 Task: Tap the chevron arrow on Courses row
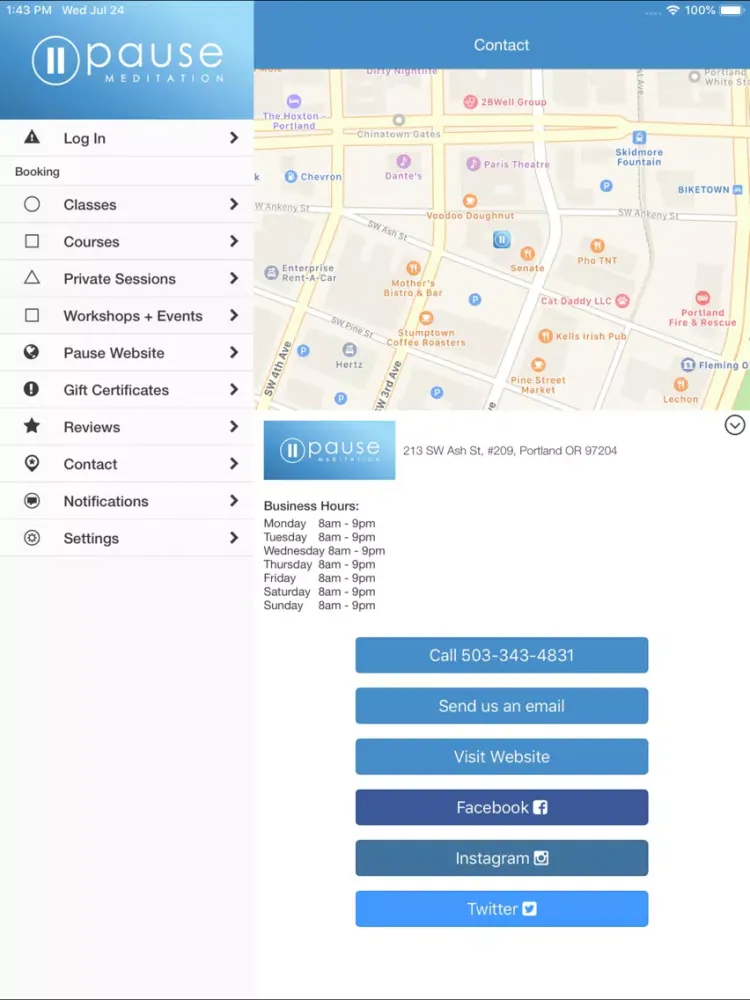point(234,241)
